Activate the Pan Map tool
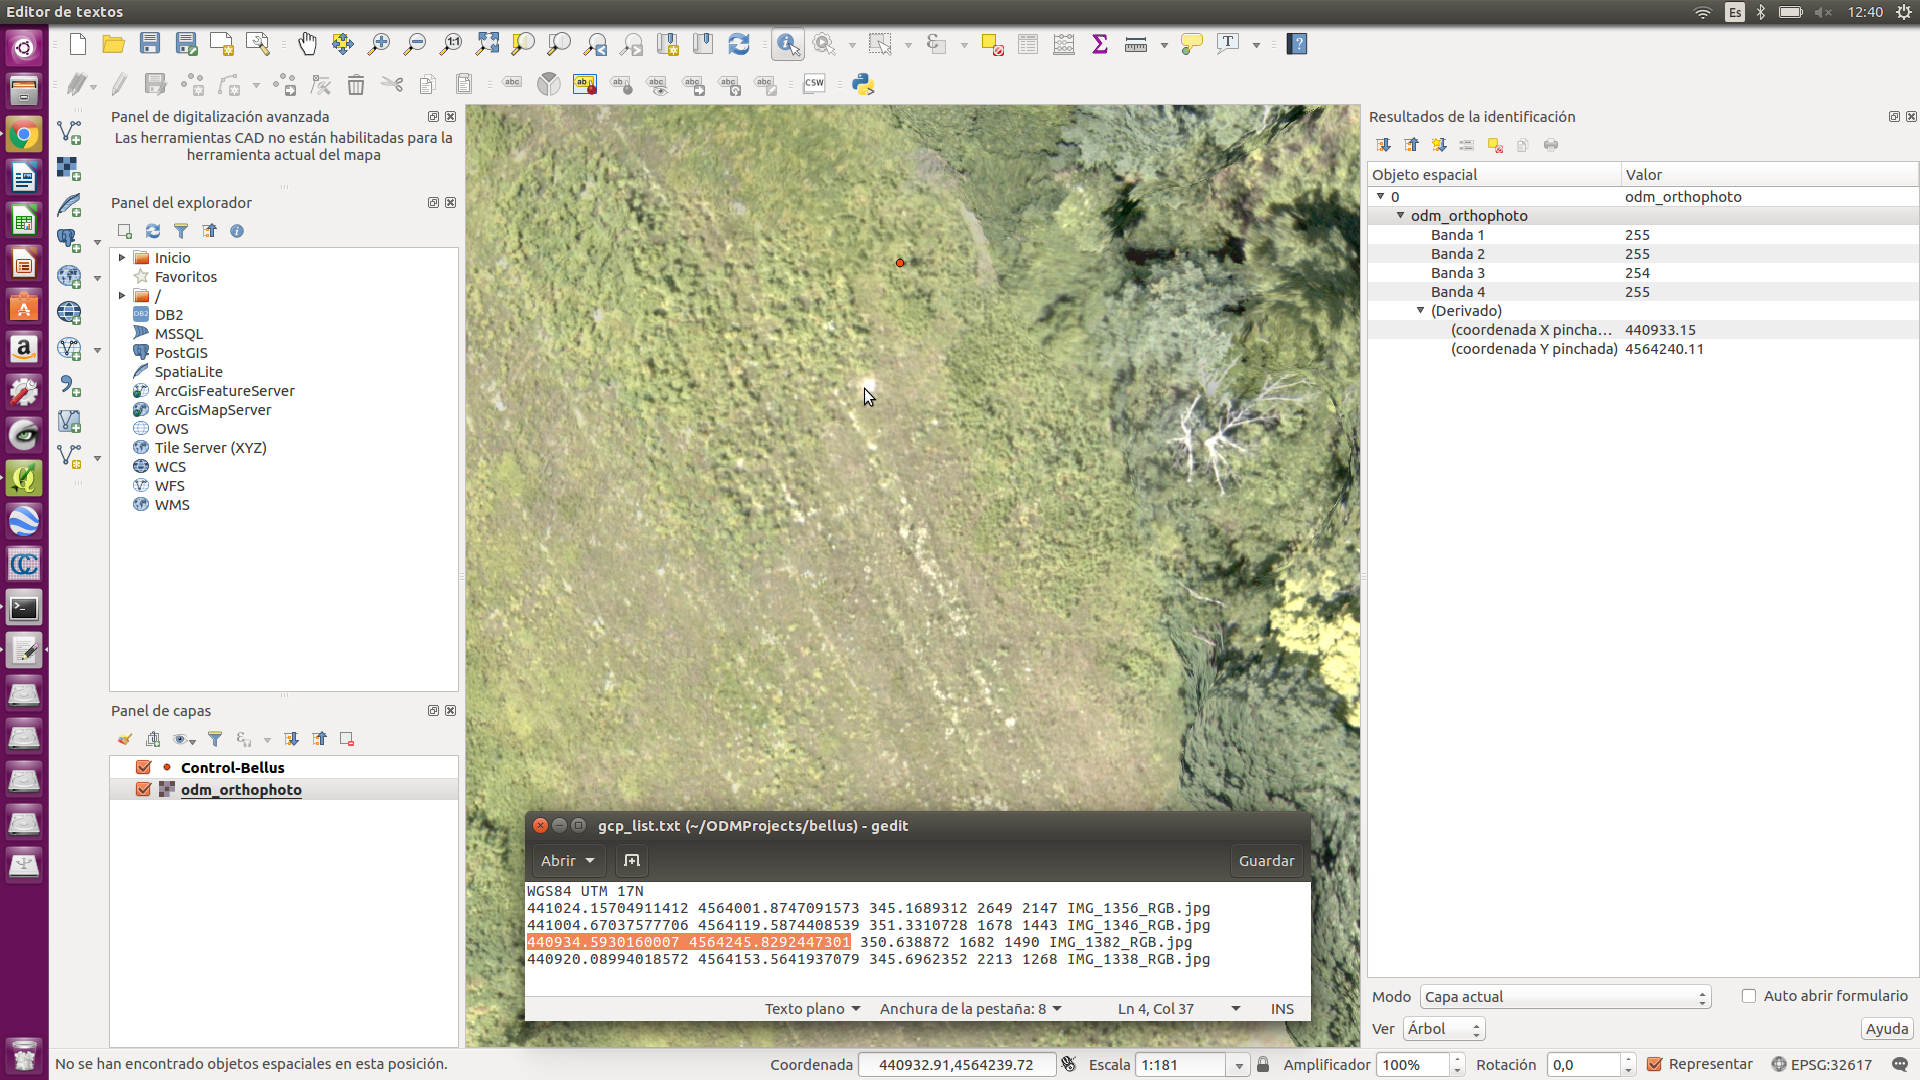The height and width of the screenshot is (1080, 1920). pos(307,44)
